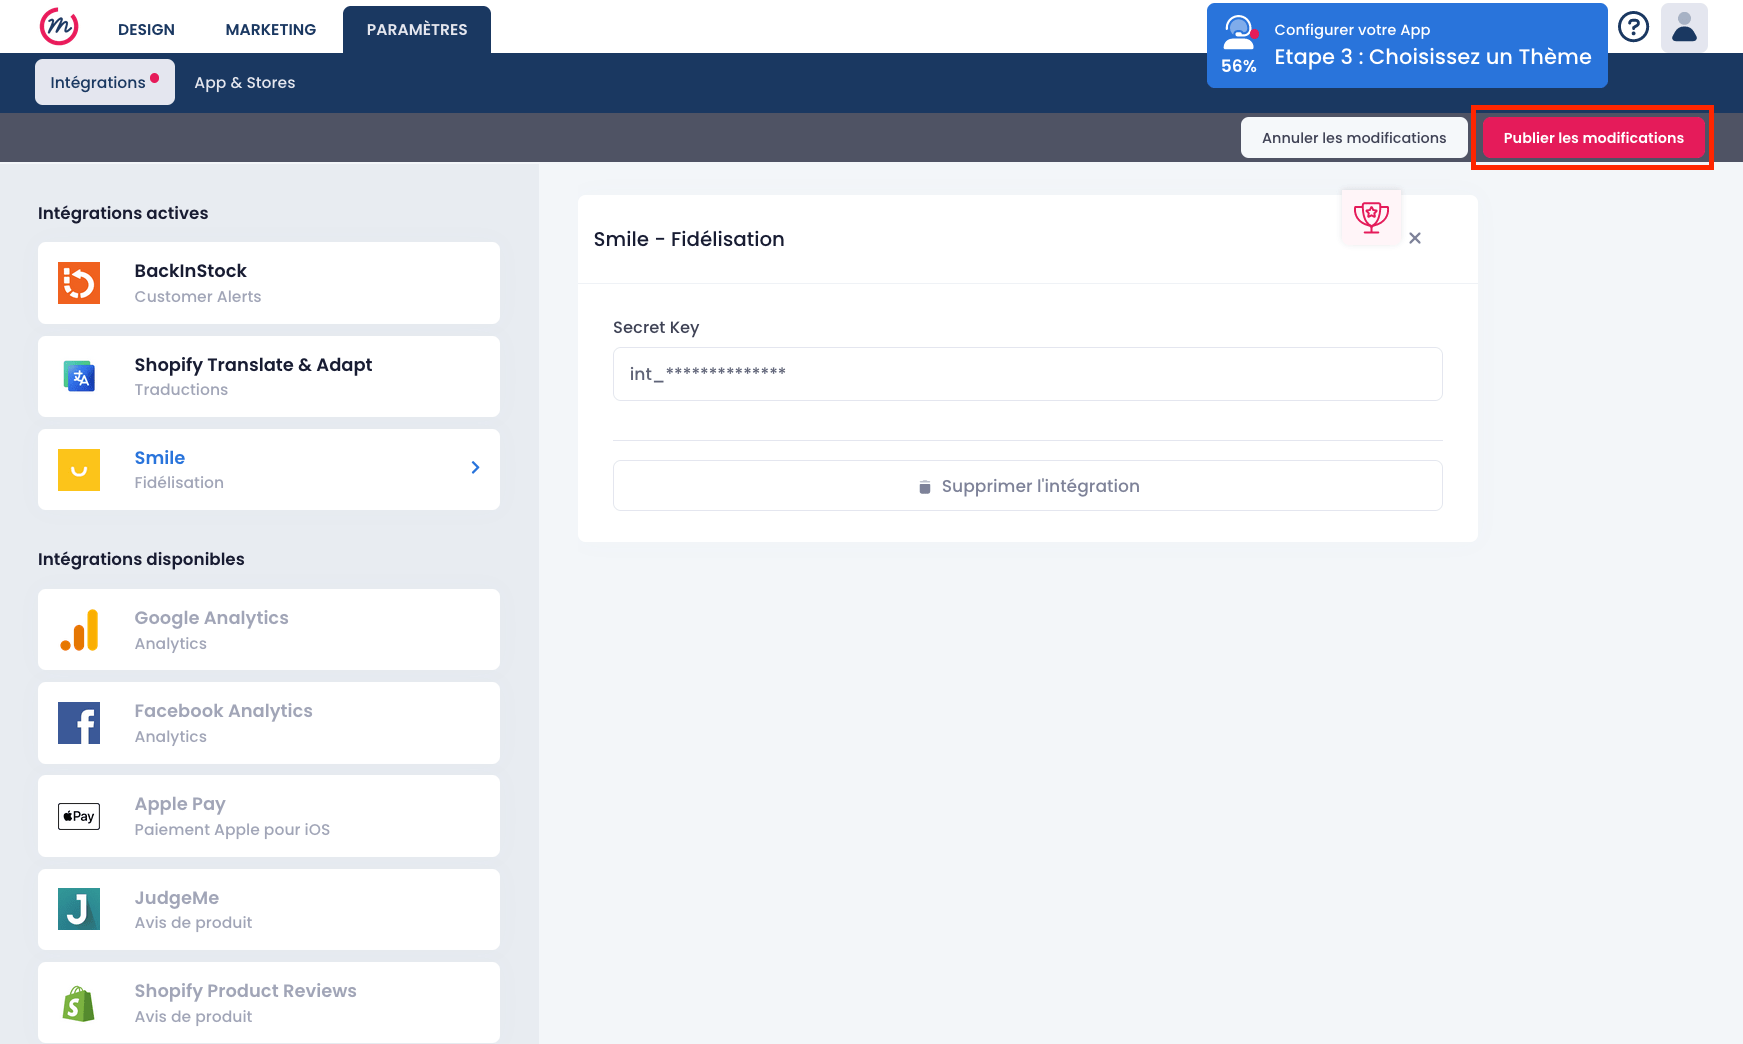Close the Smile - Fidélisation panel
The width and height of the screenshot is (1743, 1044).
[1415, 238]
